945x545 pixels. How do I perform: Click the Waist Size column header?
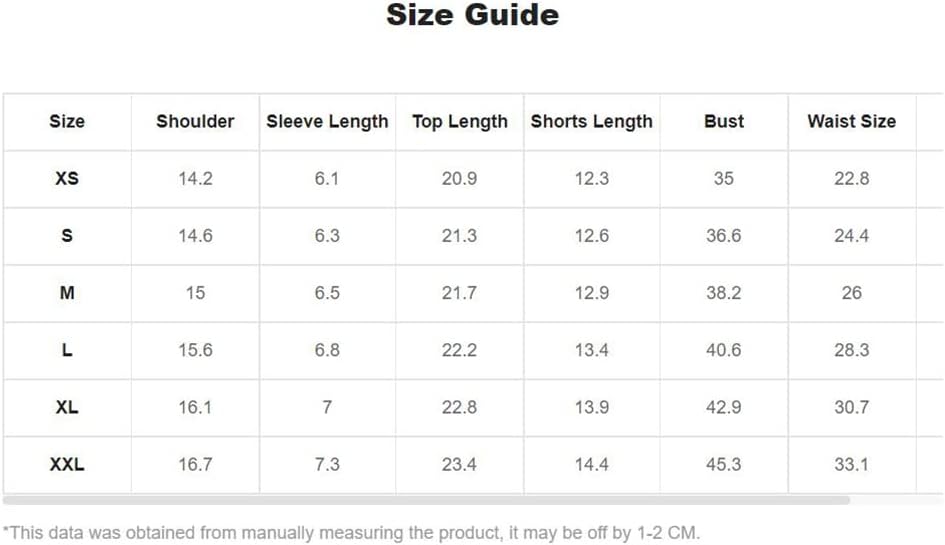pos(852,121)
